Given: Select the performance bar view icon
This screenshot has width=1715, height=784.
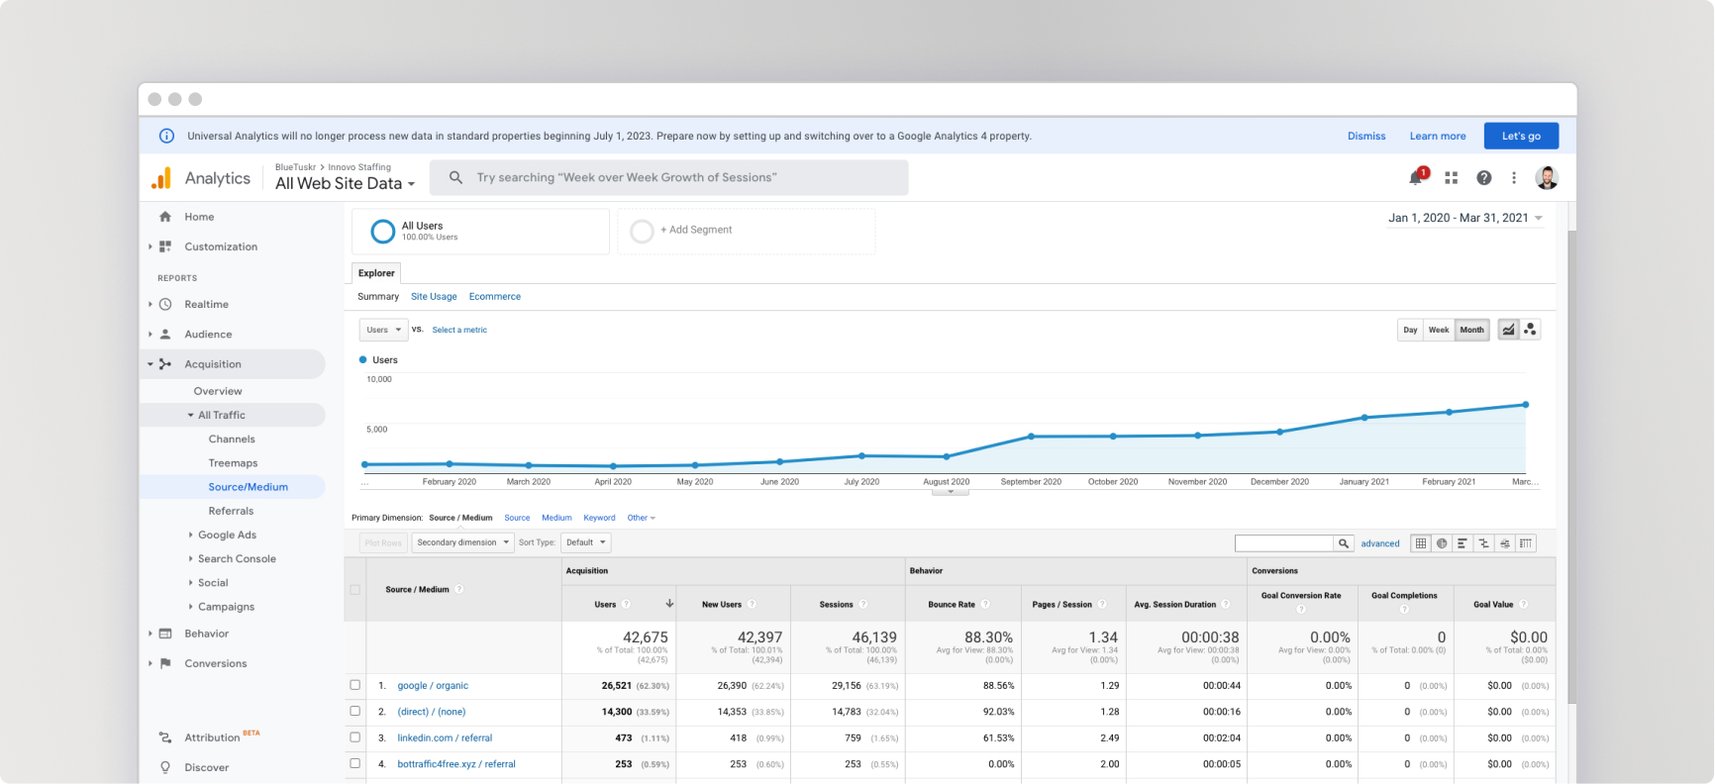Looking at the screenshot, I should coord(1462,543).
